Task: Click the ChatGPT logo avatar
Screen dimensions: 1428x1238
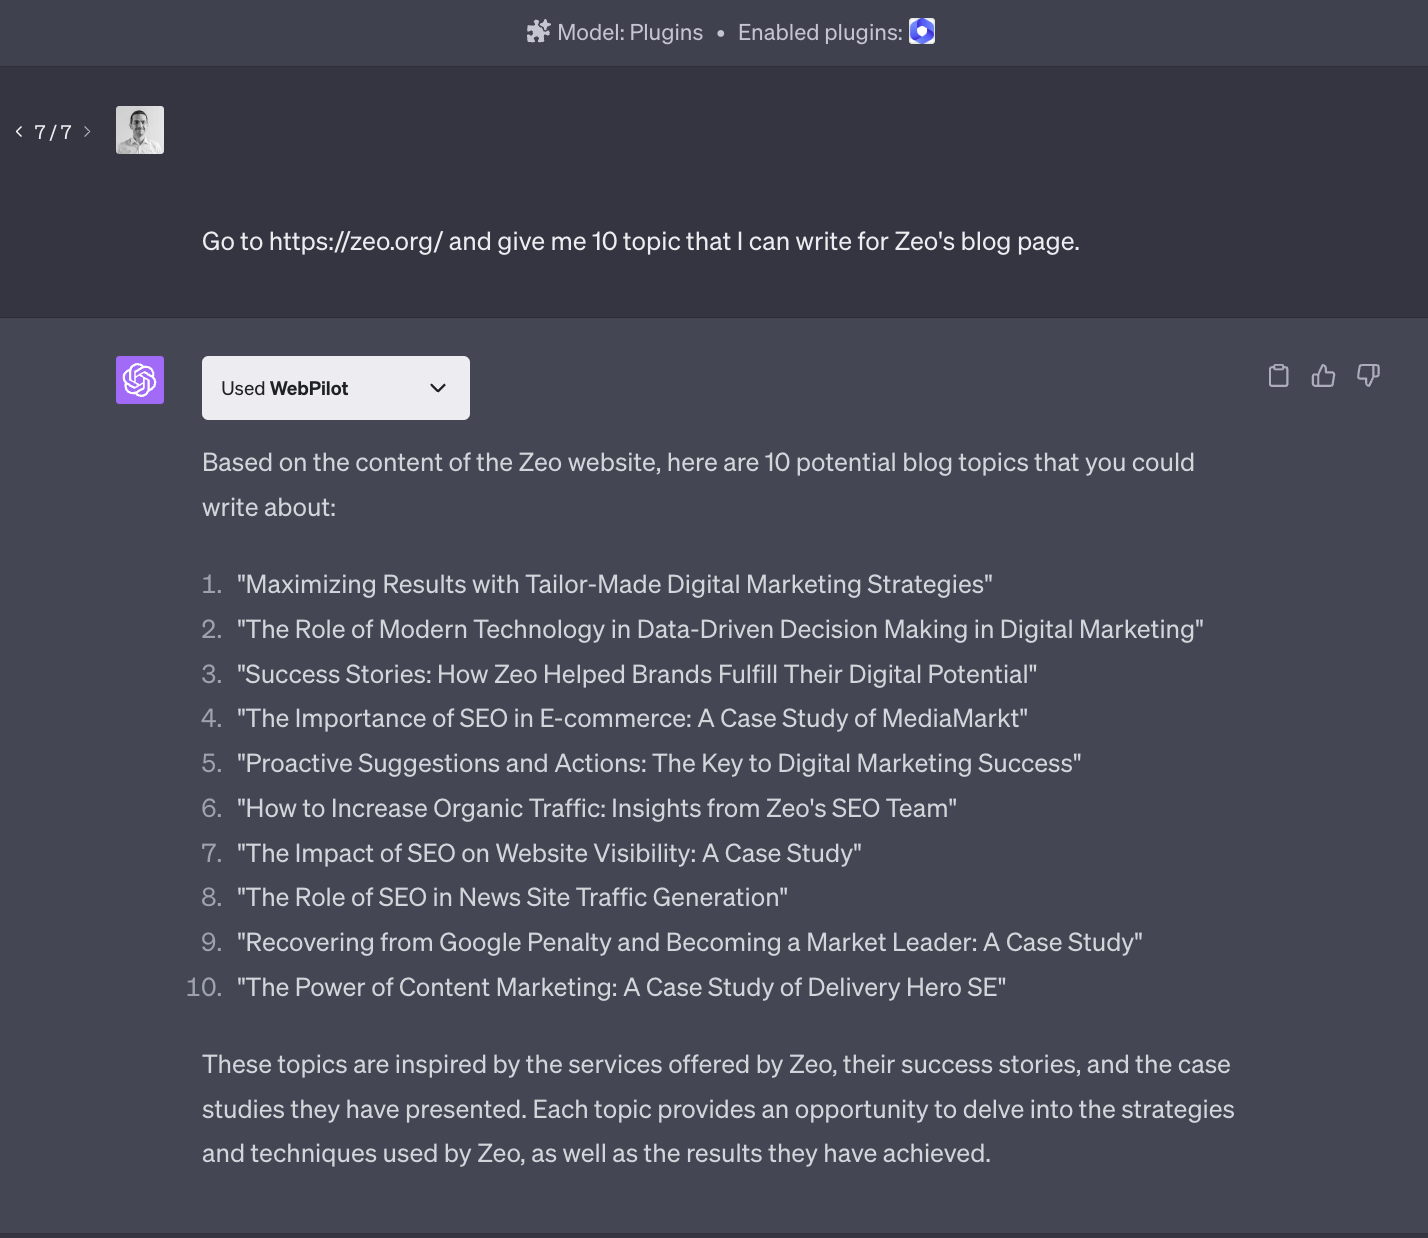Action: (140, 380)
